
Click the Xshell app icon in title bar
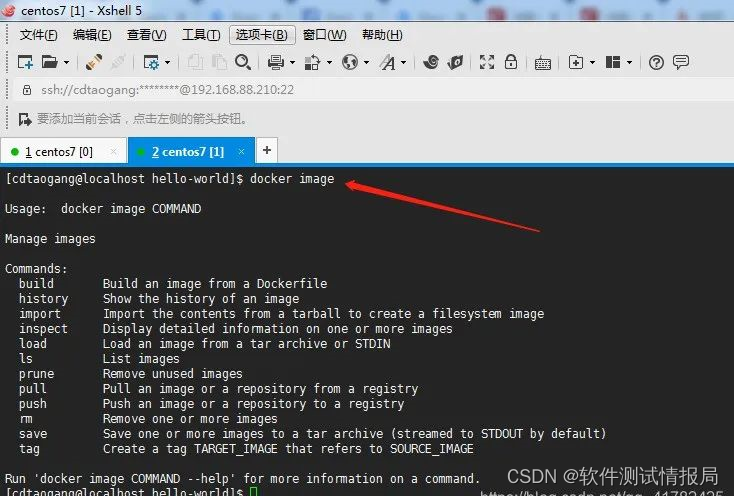[x=8, y=10]
